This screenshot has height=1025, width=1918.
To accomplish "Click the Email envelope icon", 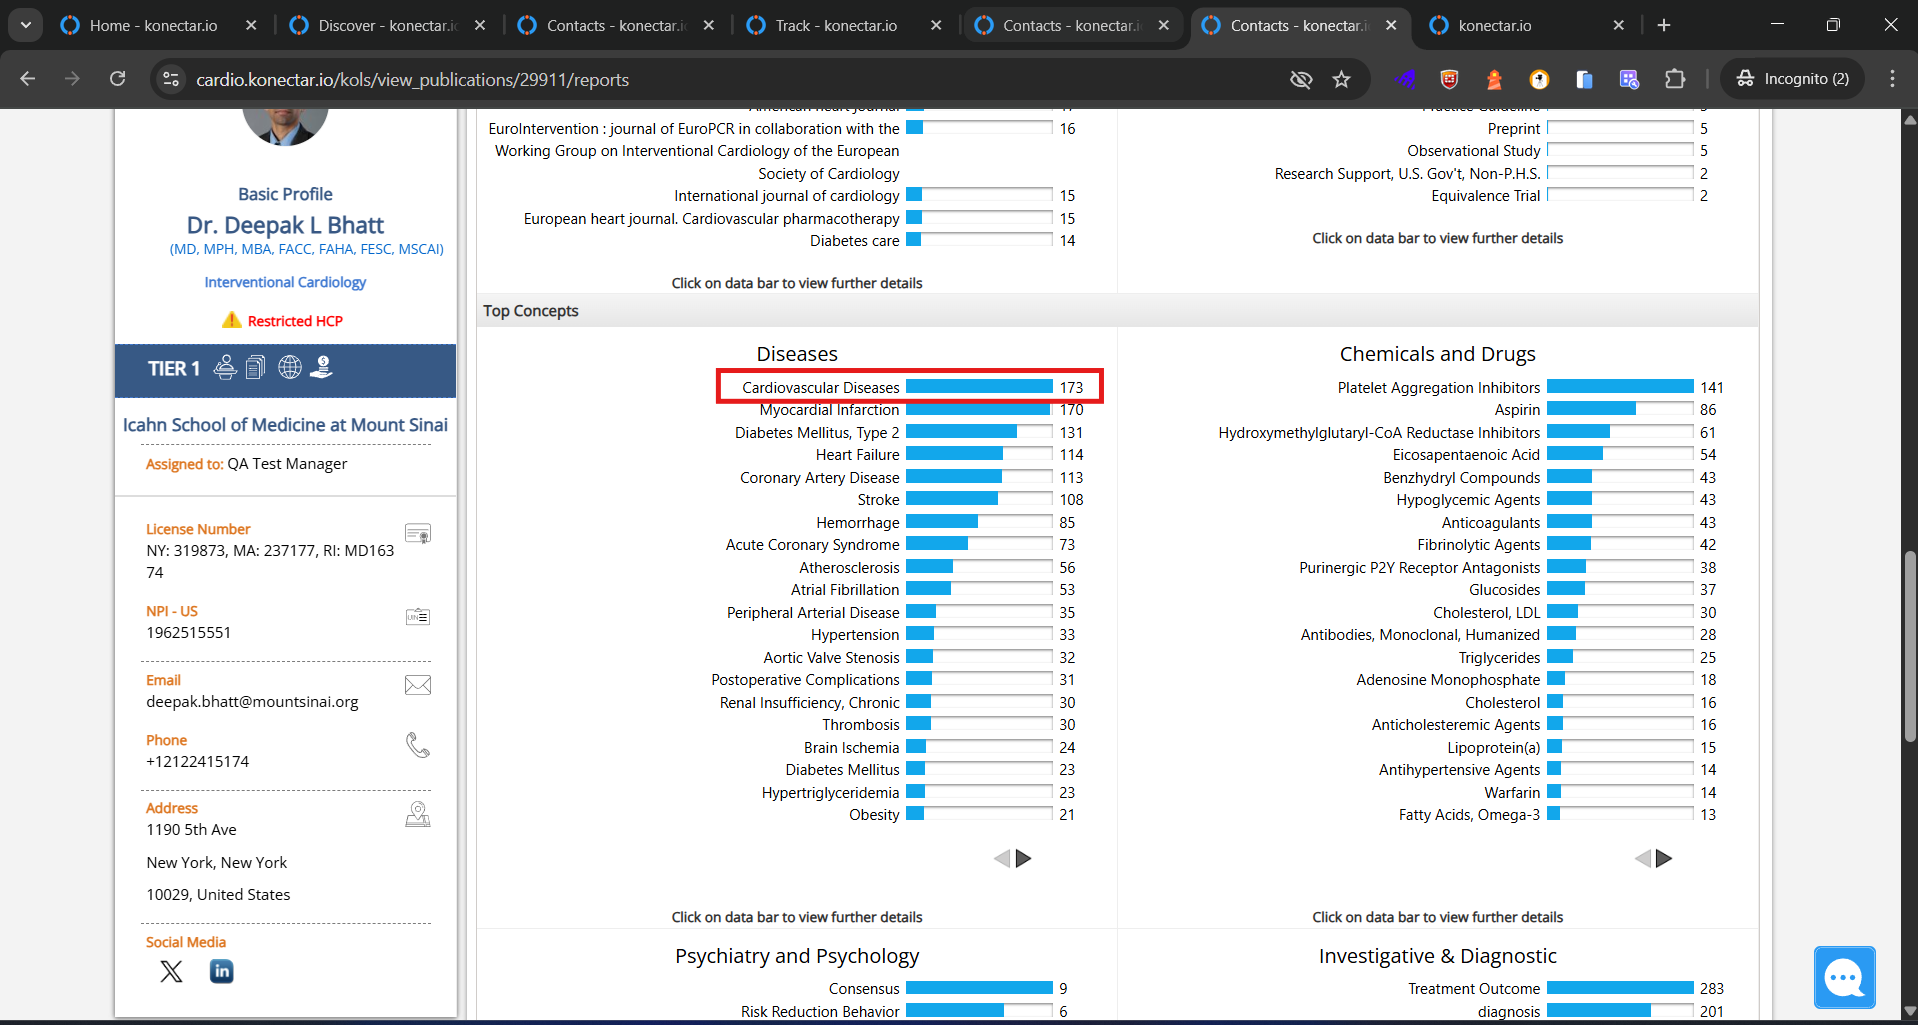I will 418,685.
